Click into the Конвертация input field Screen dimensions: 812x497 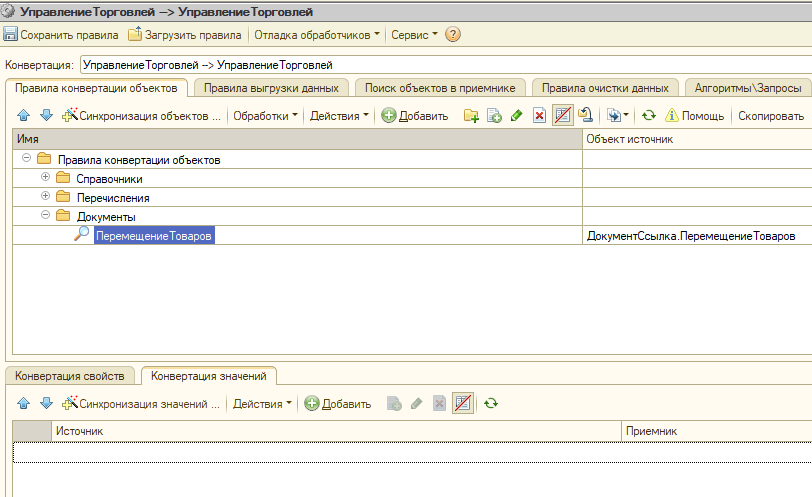[x=445, y=65]
